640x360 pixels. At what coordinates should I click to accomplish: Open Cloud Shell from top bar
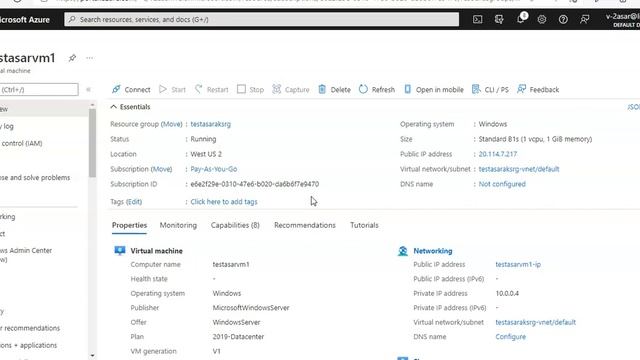coord(478,19)
